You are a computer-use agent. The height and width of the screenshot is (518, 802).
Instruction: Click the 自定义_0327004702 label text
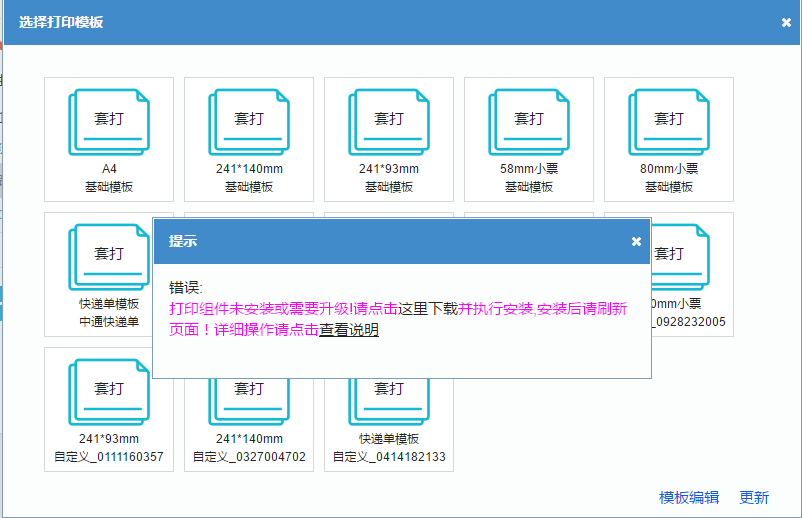(249, 457)
